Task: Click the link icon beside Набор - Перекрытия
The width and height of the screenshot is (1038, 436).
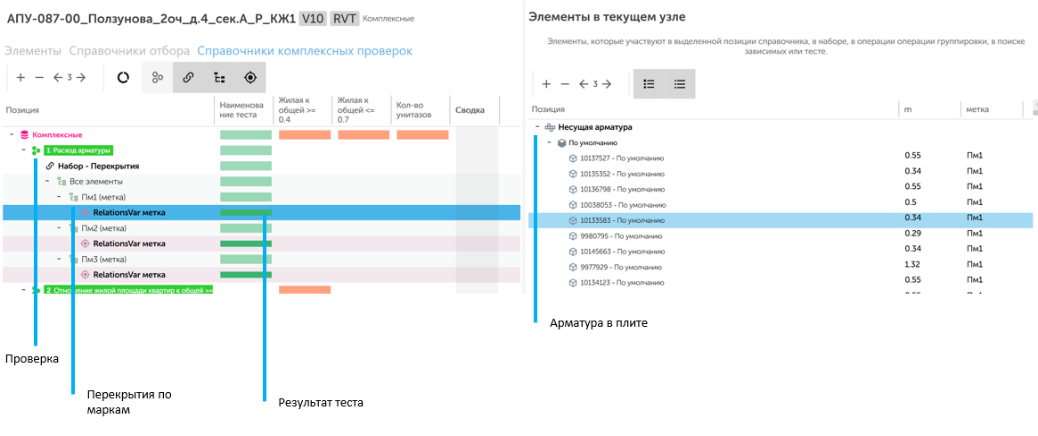Action: pos(49,166)
